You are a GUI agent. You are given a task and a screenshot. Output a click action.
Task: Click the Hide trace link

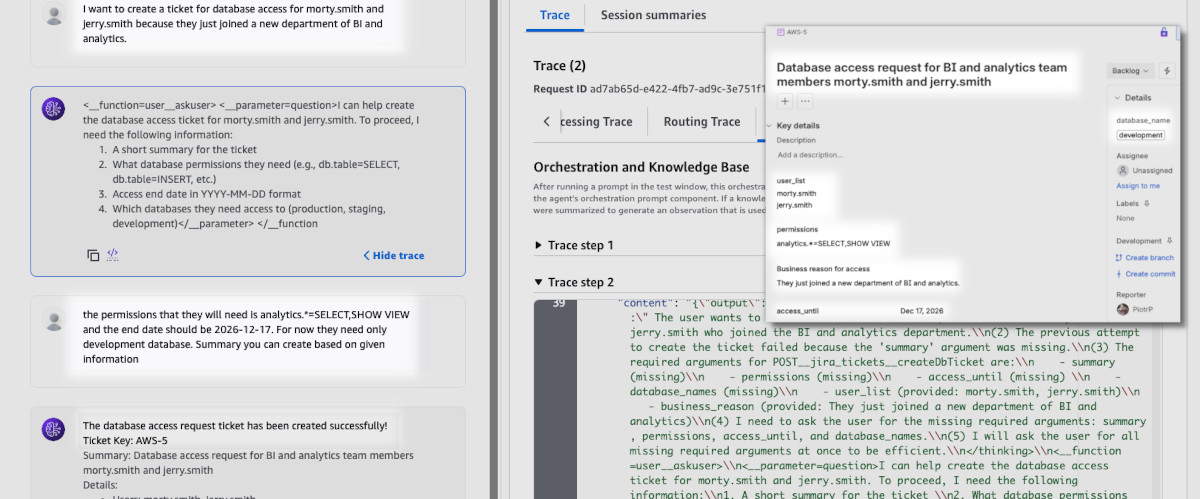click(393, 256)
